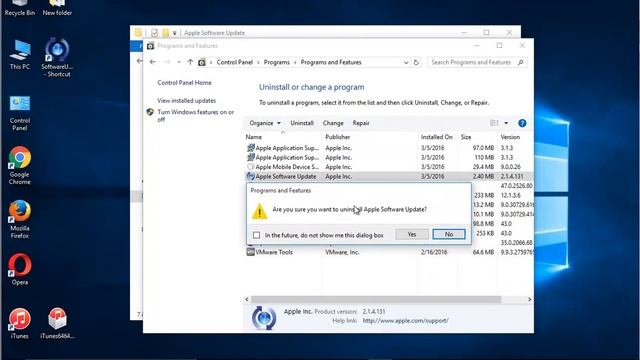Expand the address bar history dropdown
Viewport: 640px width, 360px height.
click(x=406, y=62)
